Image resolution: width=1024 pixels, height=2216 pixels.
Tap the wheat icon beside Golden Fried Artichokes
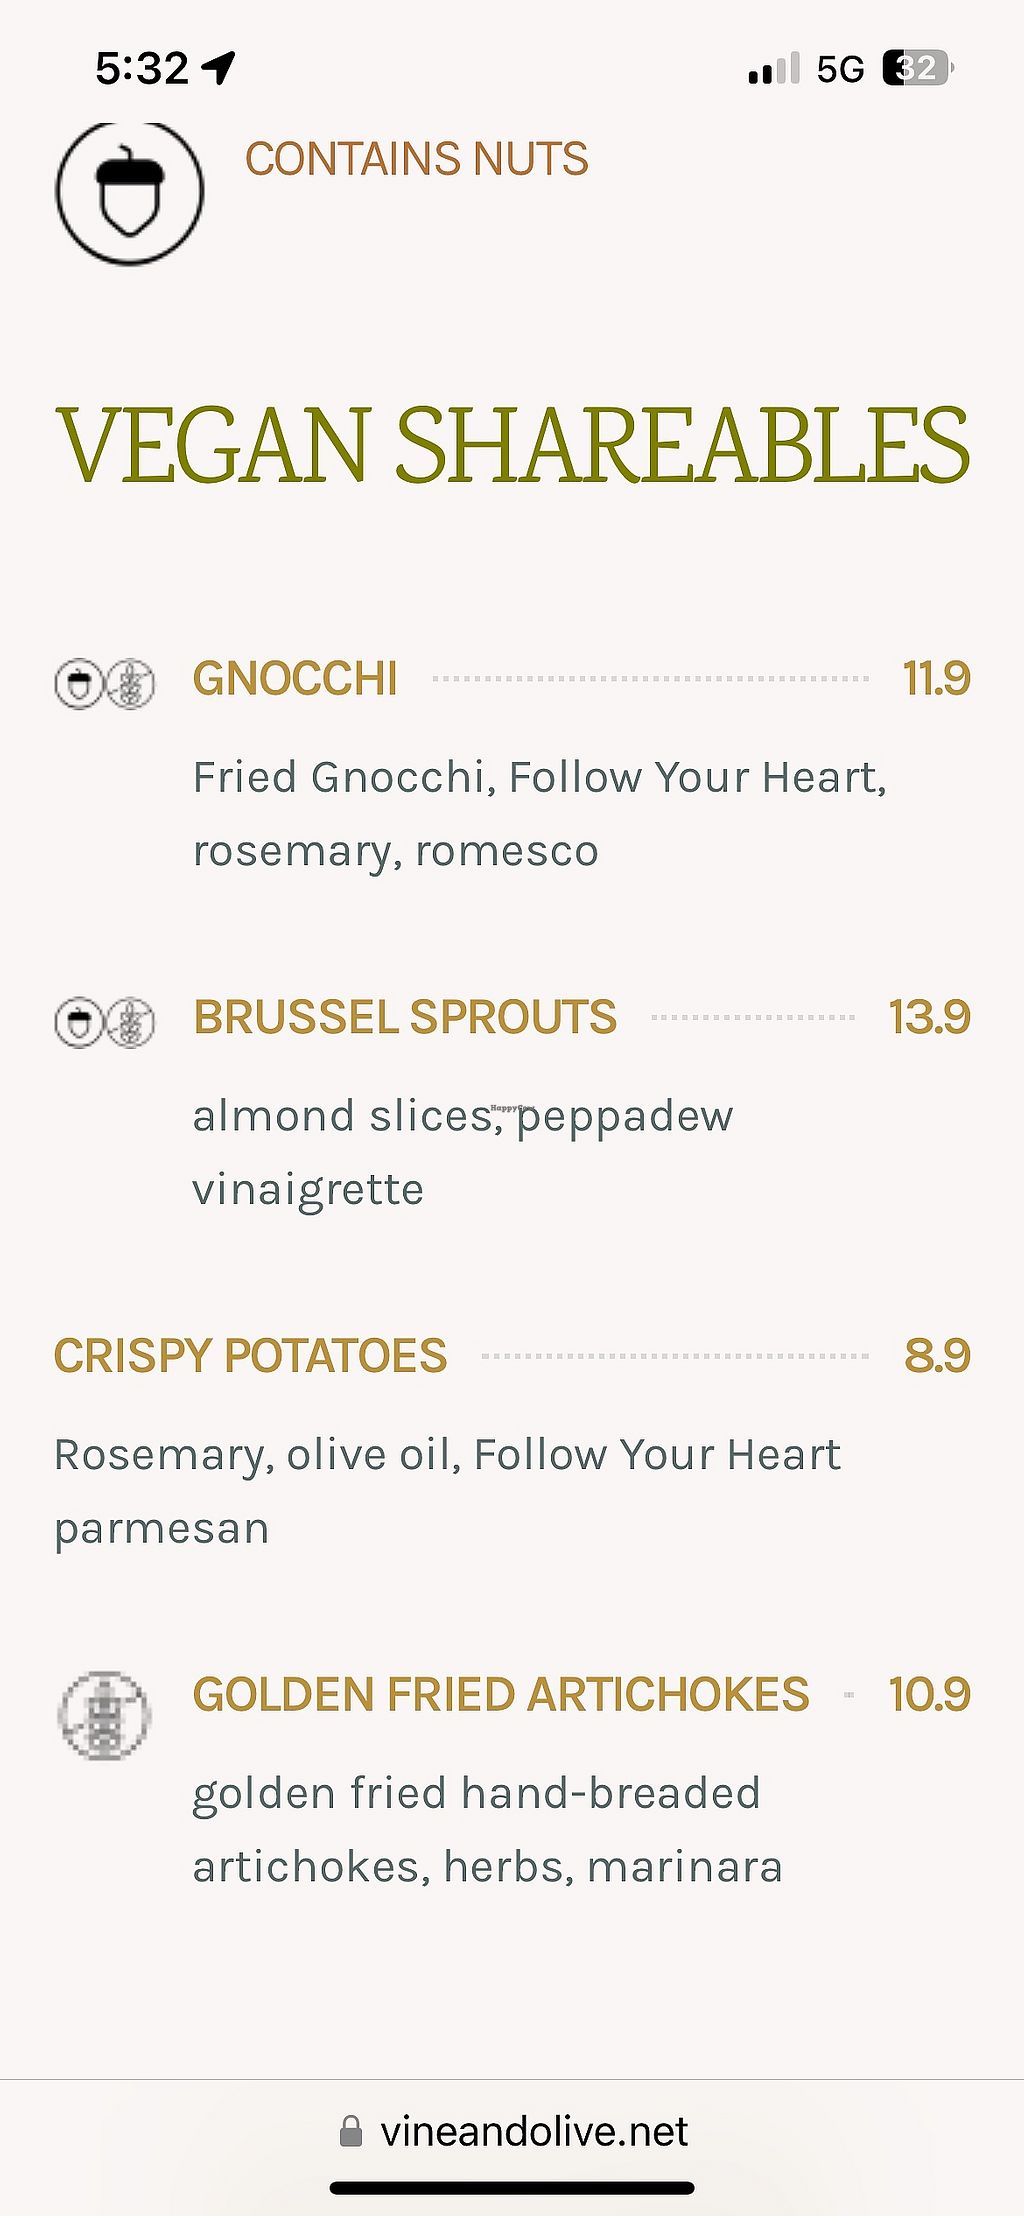point(104,1714)
